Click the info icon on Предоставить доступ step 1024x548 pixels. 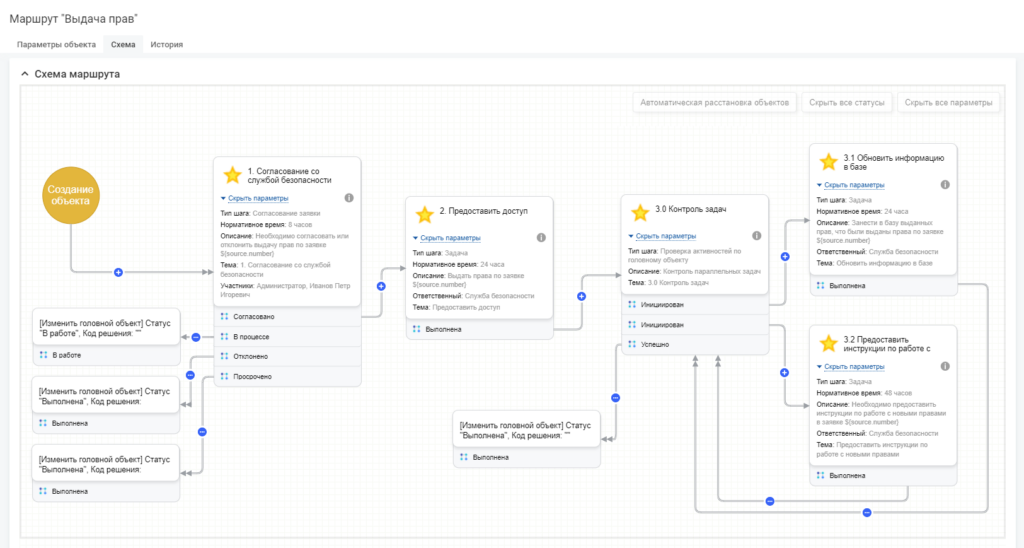[541, 238]
